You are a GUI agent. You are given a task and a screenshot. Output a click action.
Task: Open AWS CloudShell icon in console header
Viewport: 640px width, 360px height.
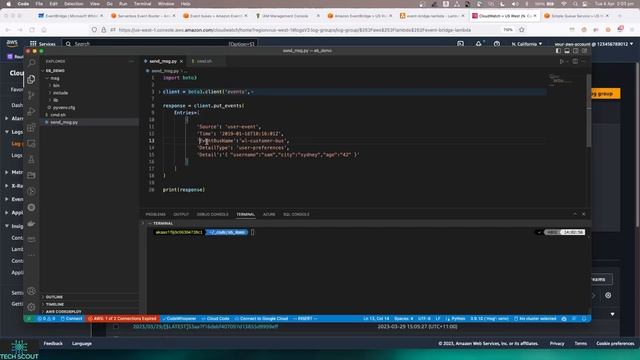click(x=460, y=44)
